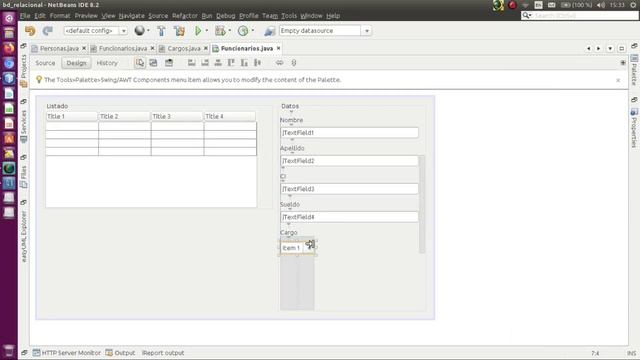The image size is (640, 360).
Task: Show the open documents list dropdown arrow
Action: point(610,49)
